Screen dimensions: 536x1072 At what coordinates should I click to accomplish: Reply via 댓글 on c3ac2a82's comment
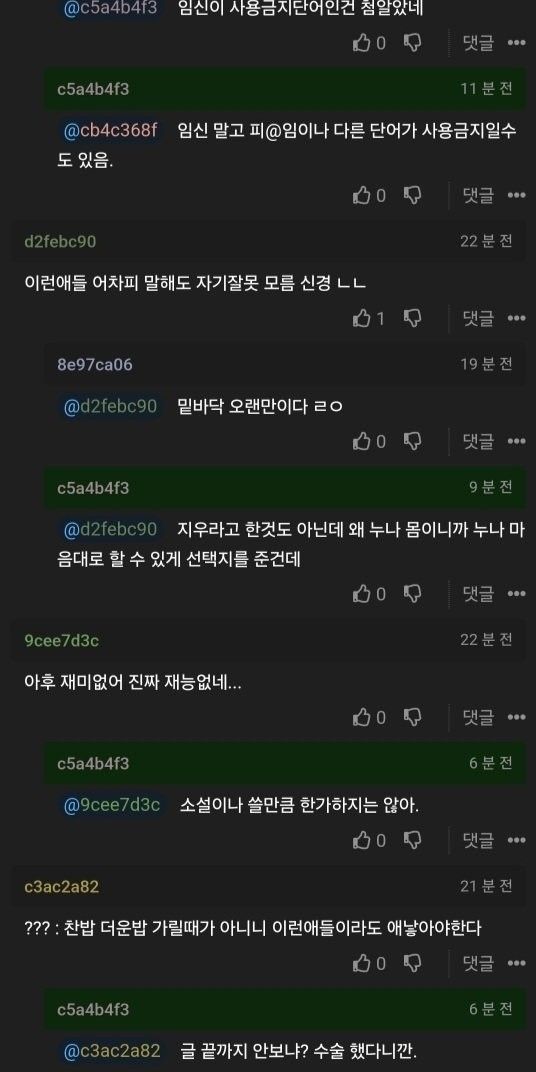(478, 963)
